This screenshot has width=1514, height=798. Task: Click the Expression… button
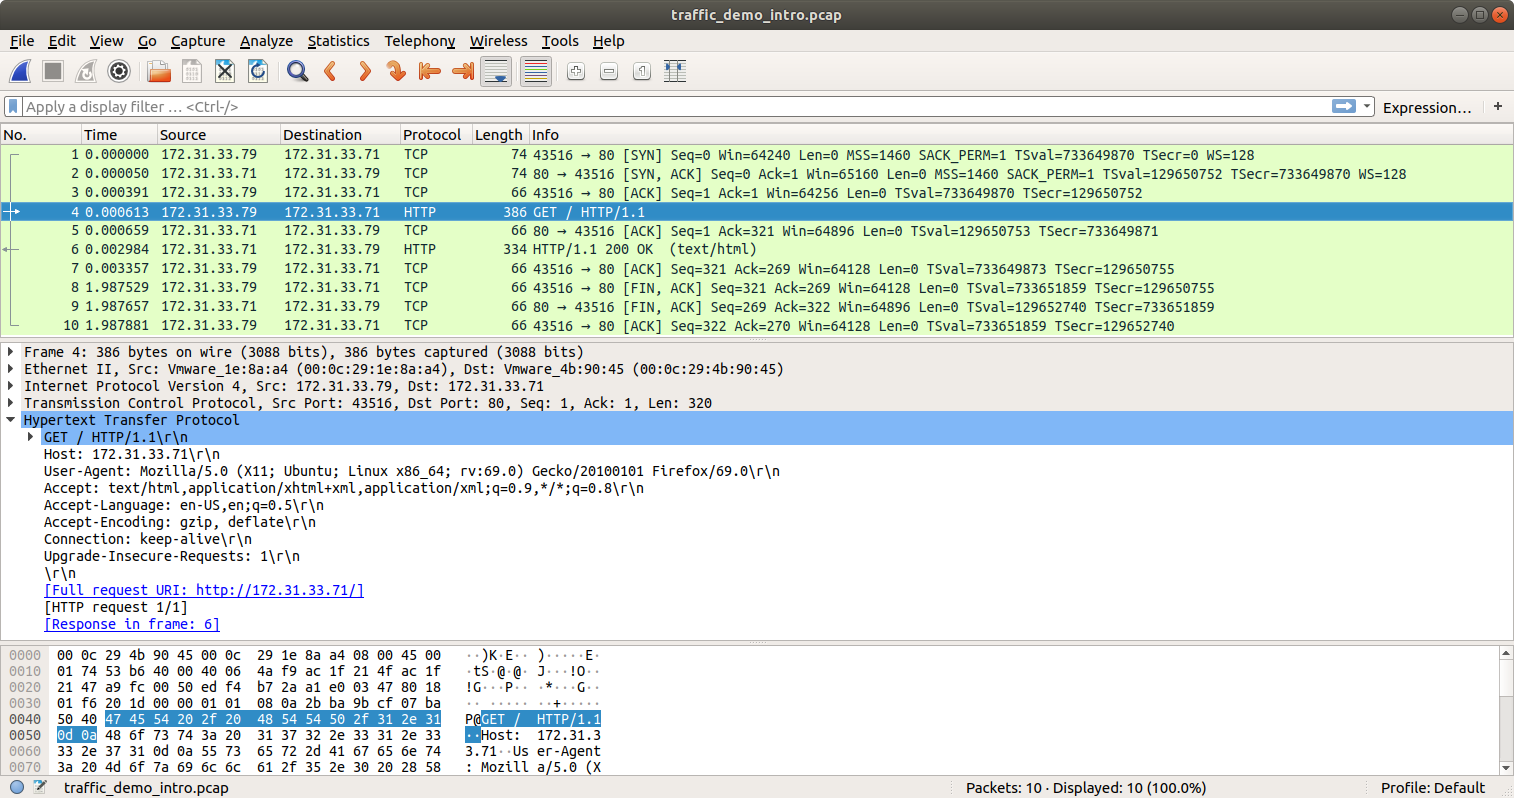[x=1427, y=107]
